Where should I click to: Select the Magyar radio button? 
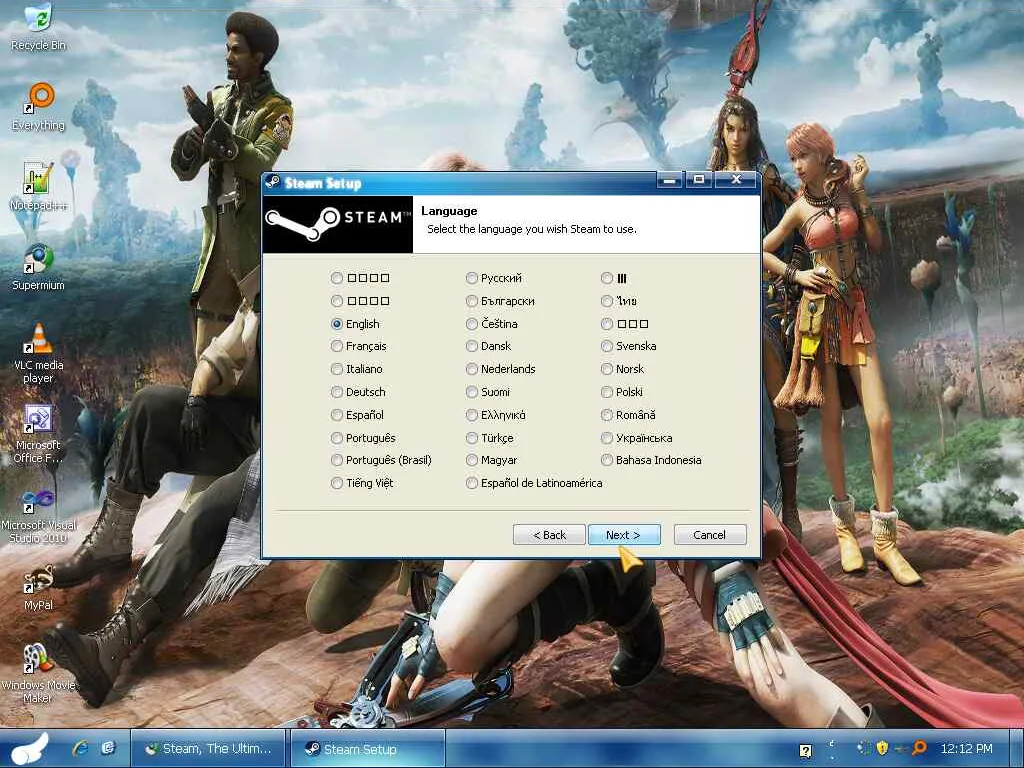tap(492, 460)
